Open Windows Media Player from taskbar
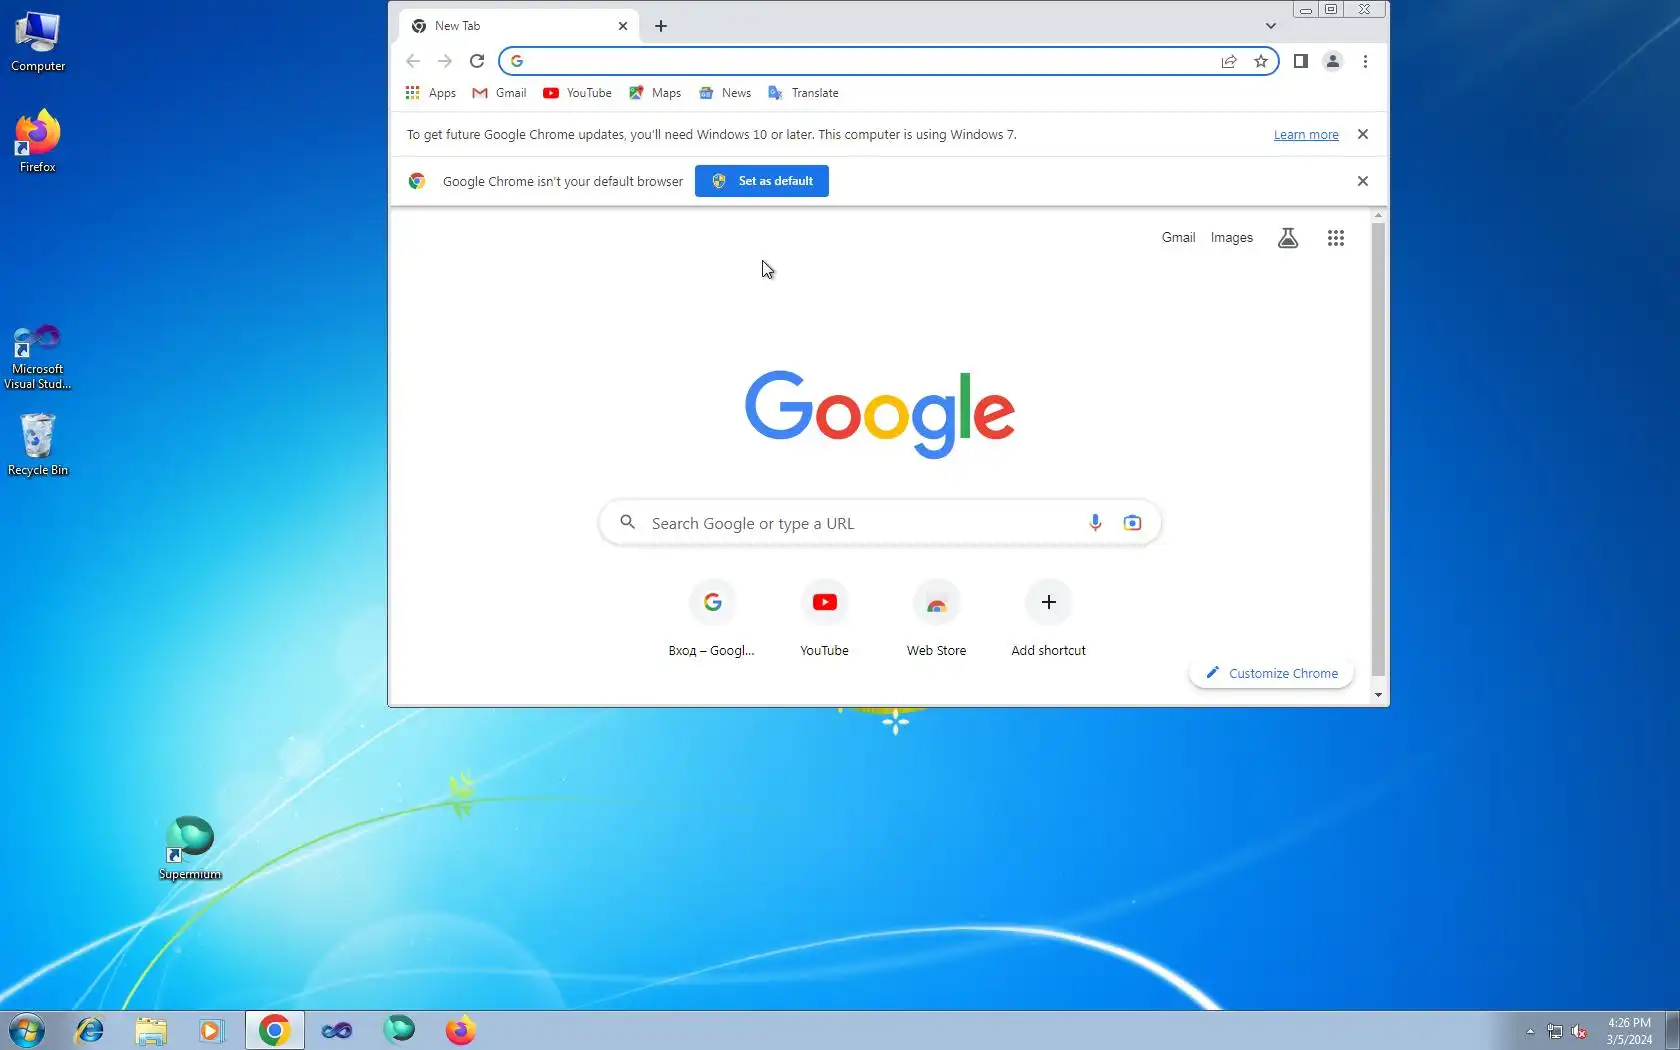The image size is (1680, 1050). pos(212,1030)
